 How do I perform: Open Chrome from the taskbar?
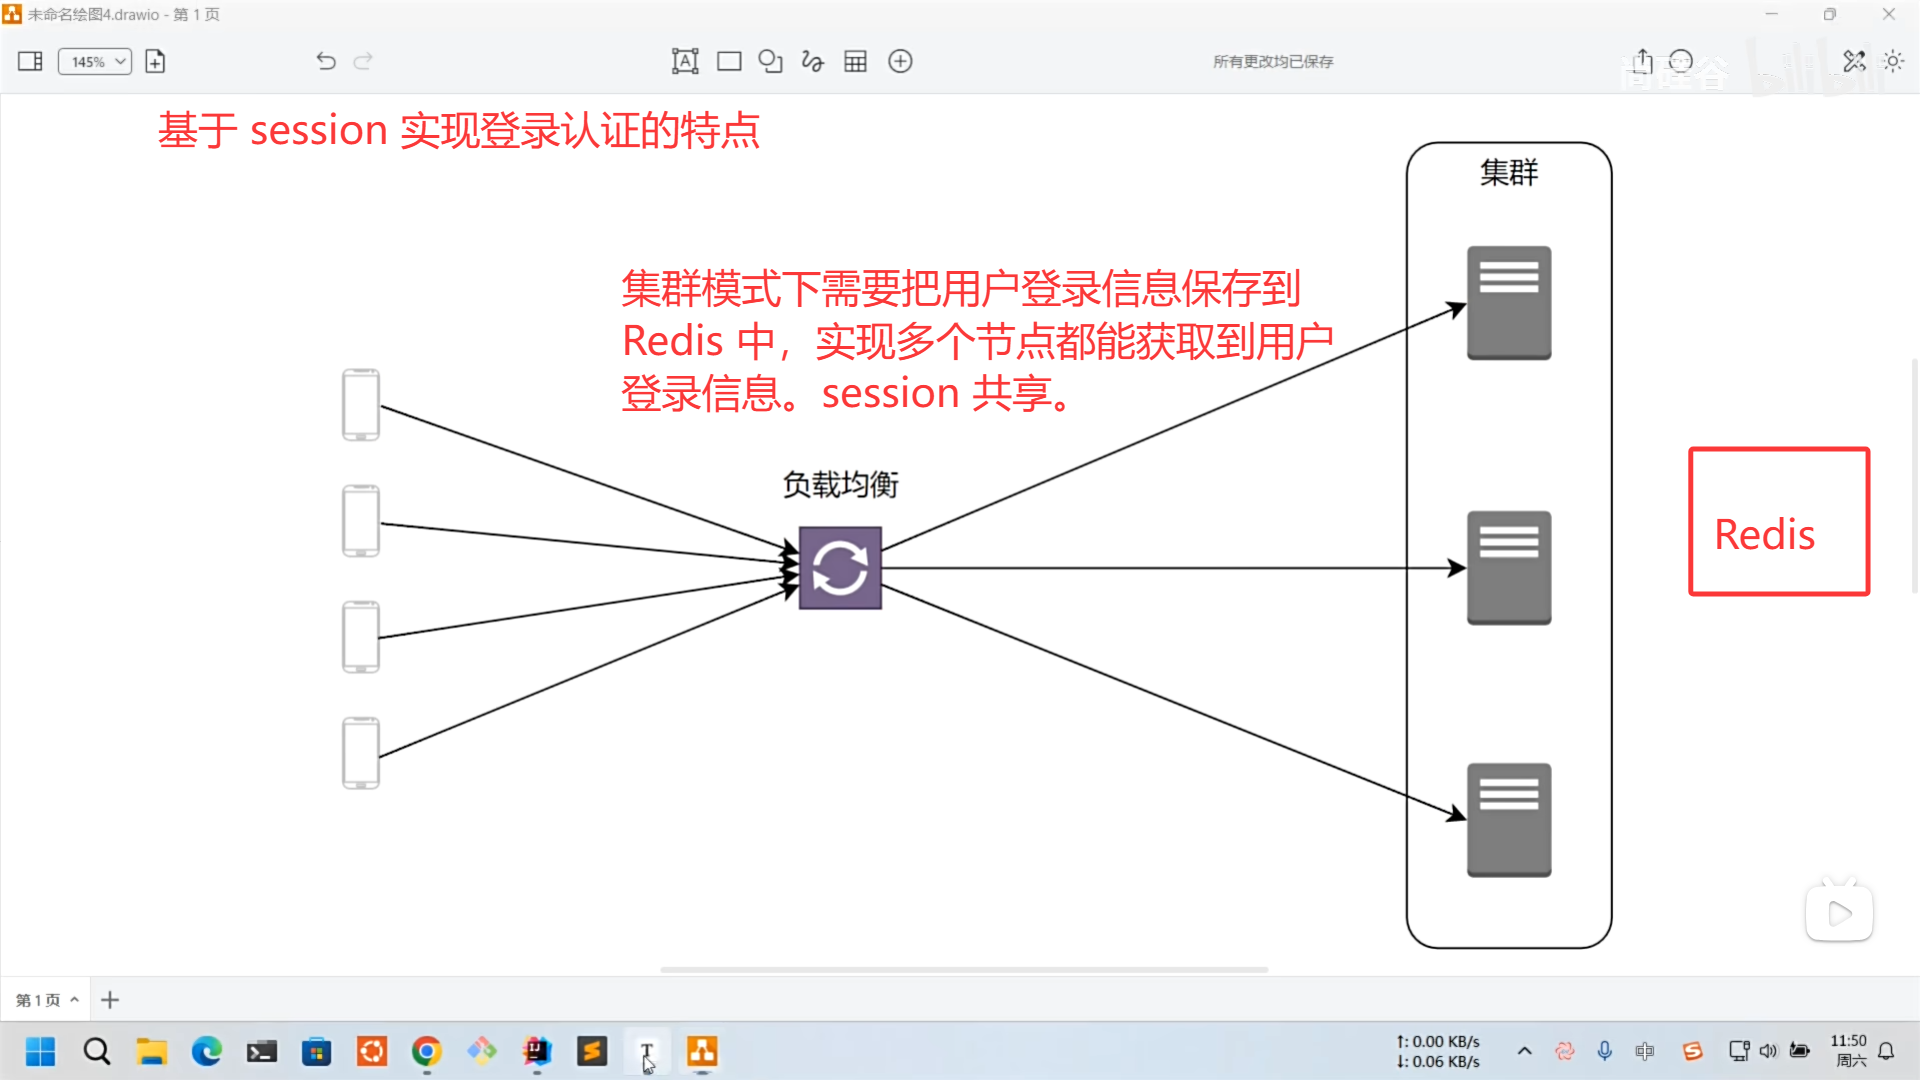(426, 1051)
